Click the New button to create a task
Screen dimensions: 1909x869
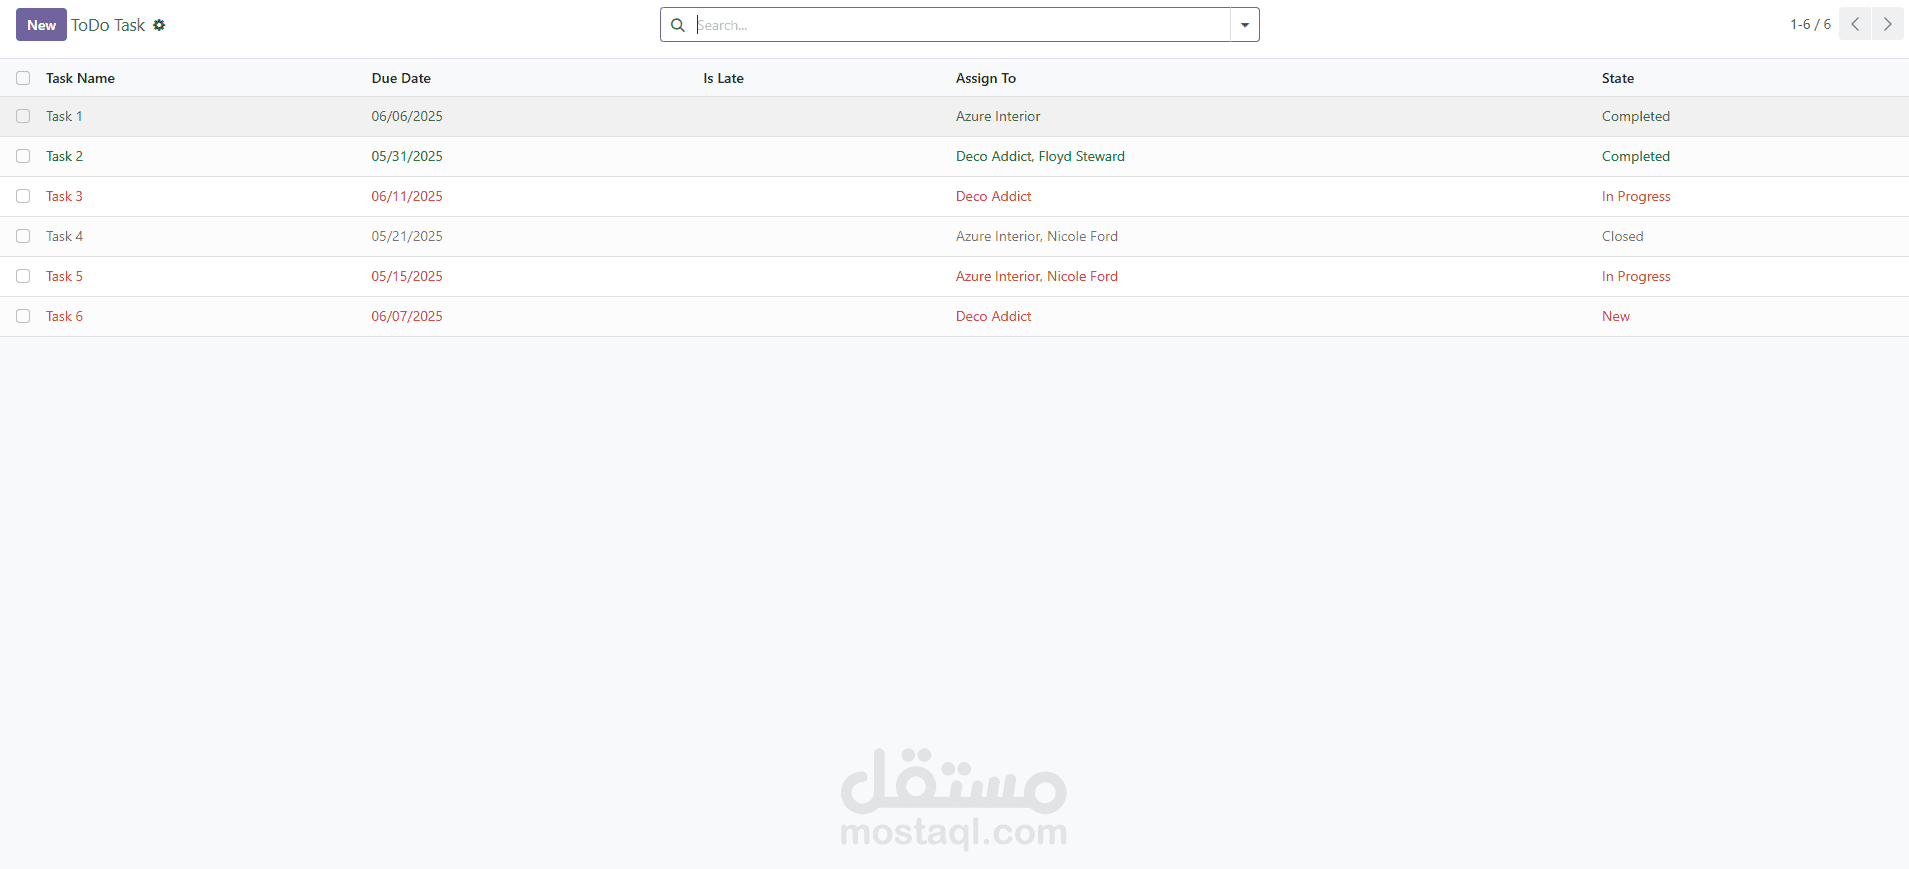click(x=41, y=25)
